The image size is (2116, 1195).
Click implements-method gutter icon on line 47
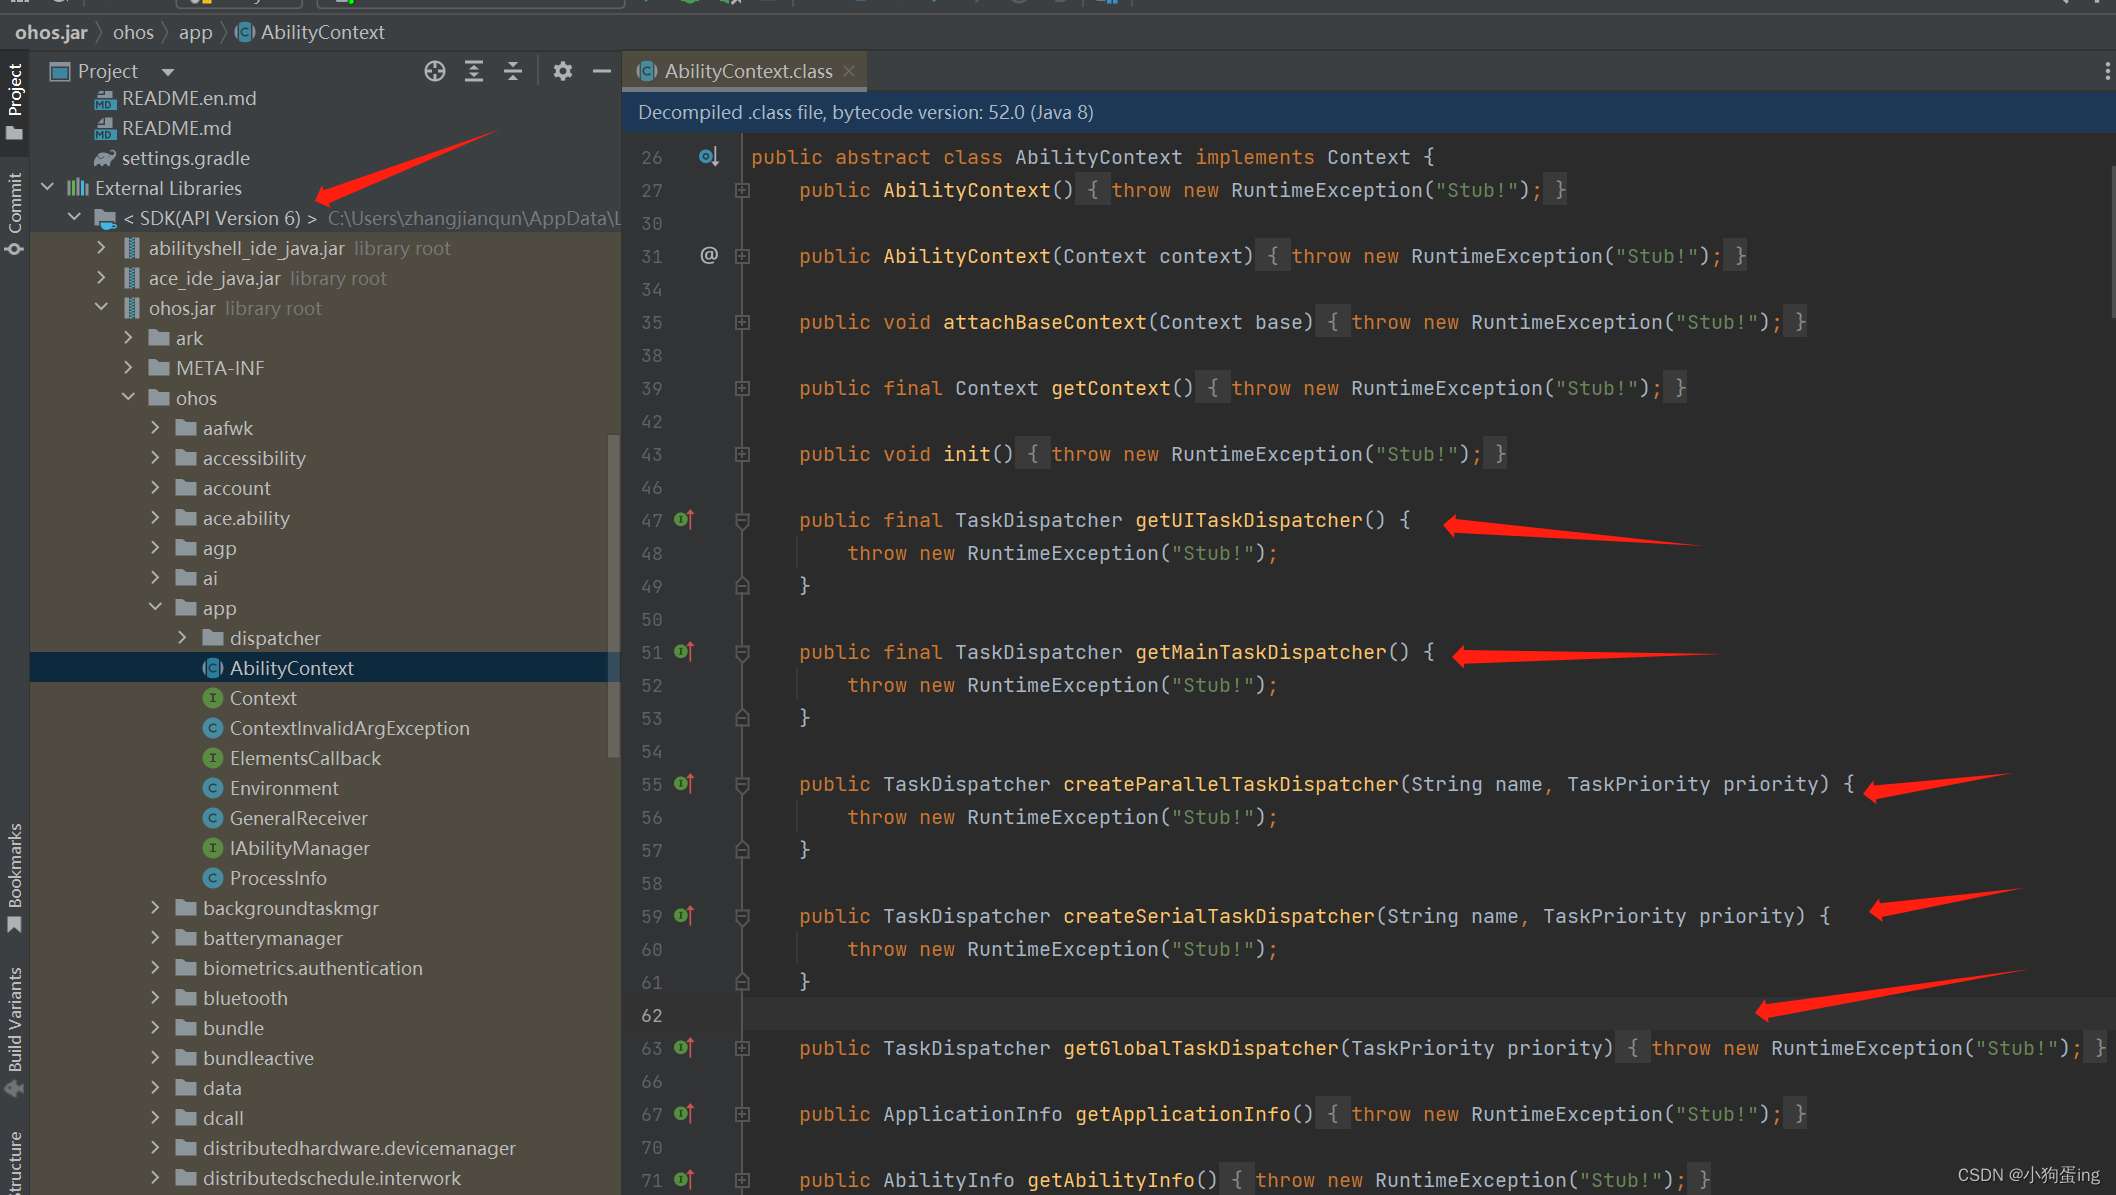tap(684, 519)
